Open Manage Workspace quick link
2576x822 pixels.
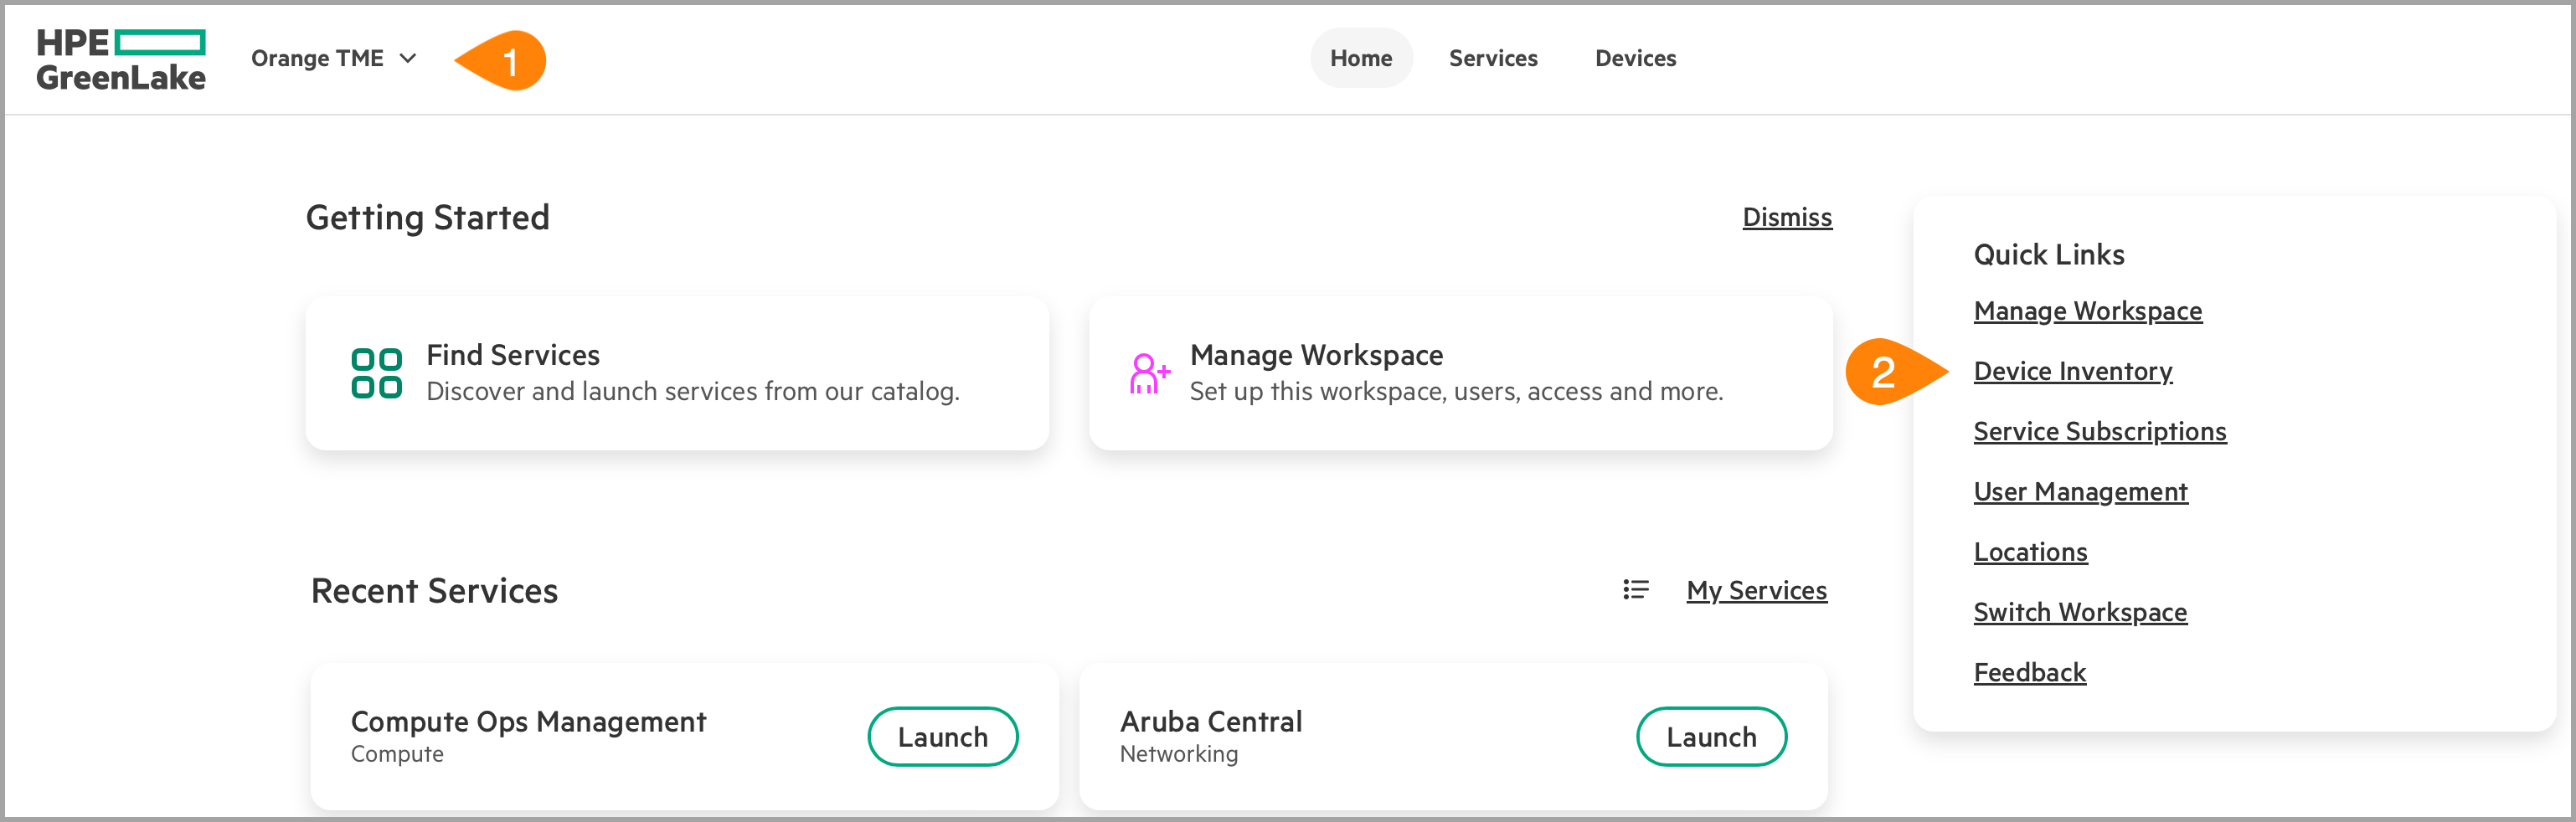click(x=2087, y=311)
